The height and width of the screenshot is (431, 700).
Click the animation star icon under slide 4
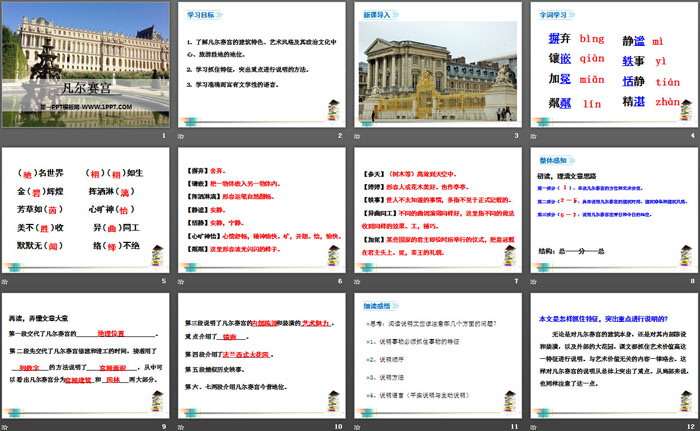(x=533, y=136)
